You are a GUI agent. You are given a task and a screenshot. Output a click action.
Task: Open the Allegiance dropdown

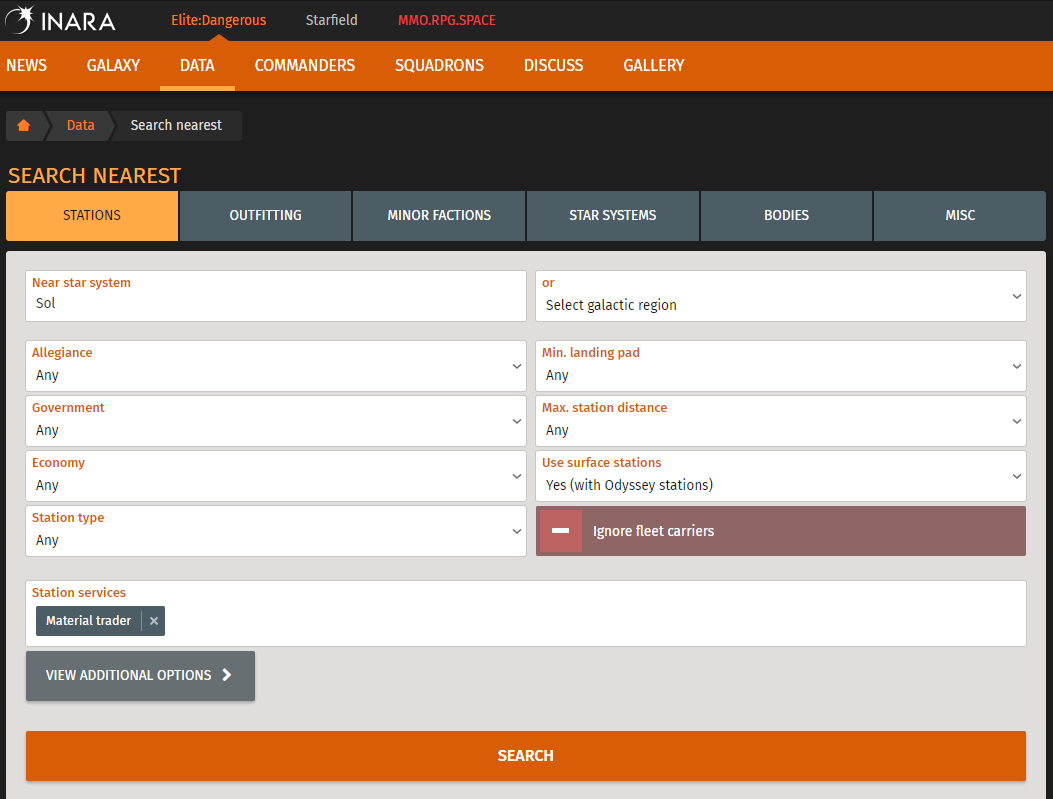(275, 366)
